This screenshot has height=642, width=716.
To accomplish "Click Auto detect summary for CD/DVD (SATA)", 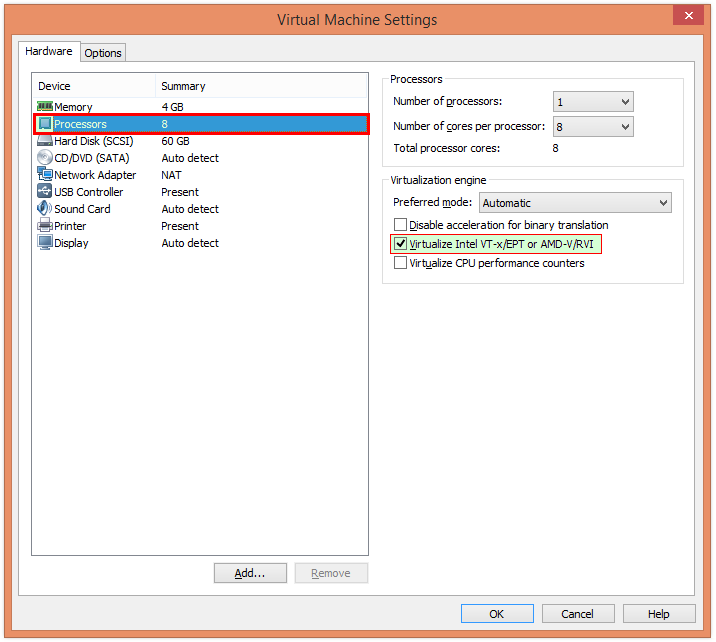I will point(190,158).
